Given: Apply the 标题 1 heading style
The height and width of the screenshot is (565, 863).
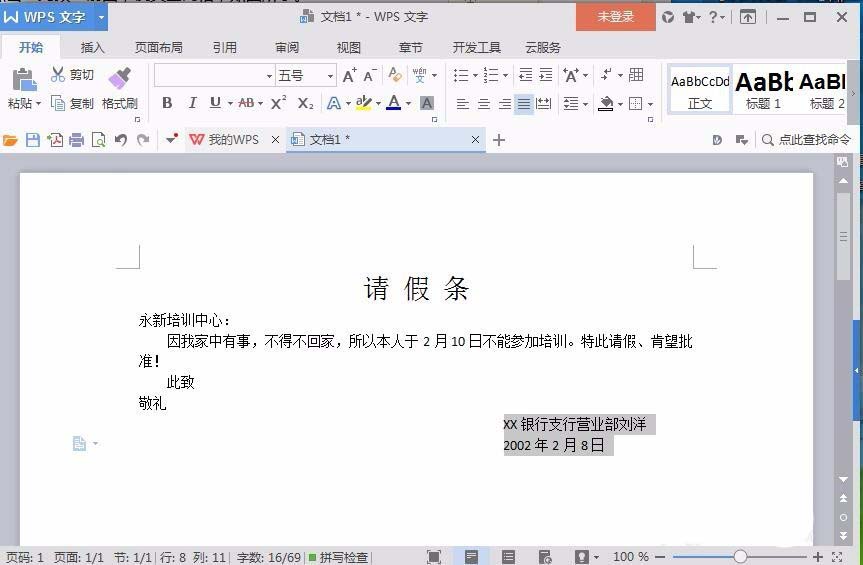Looking at the screenshot, I should [763, 90].
